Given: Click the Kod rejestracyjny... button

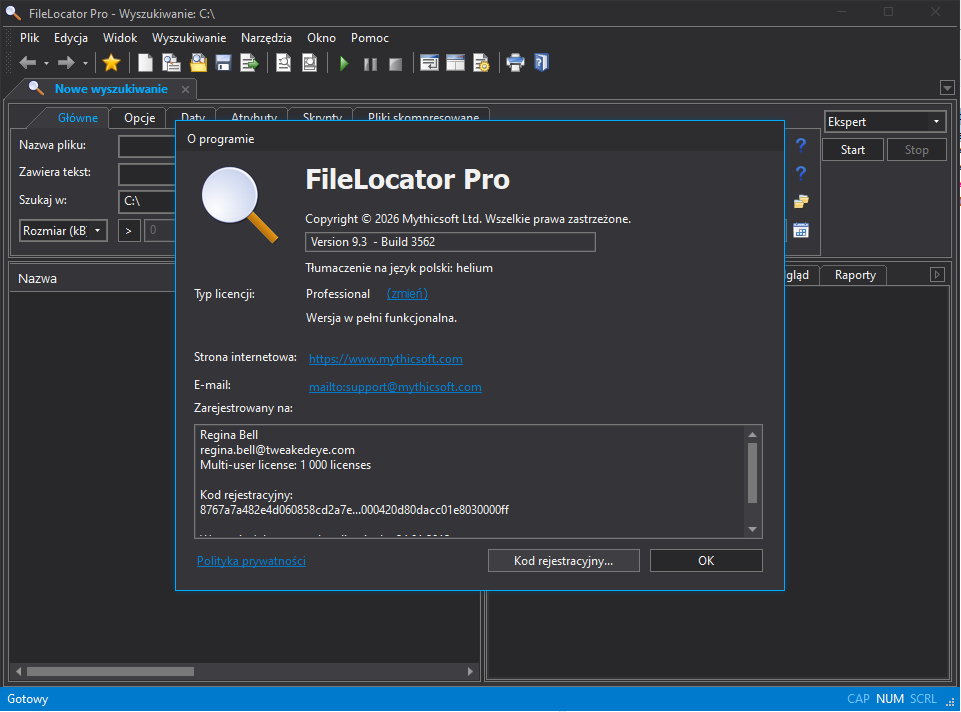Looking at the screenshot, I should coord(563,561).
